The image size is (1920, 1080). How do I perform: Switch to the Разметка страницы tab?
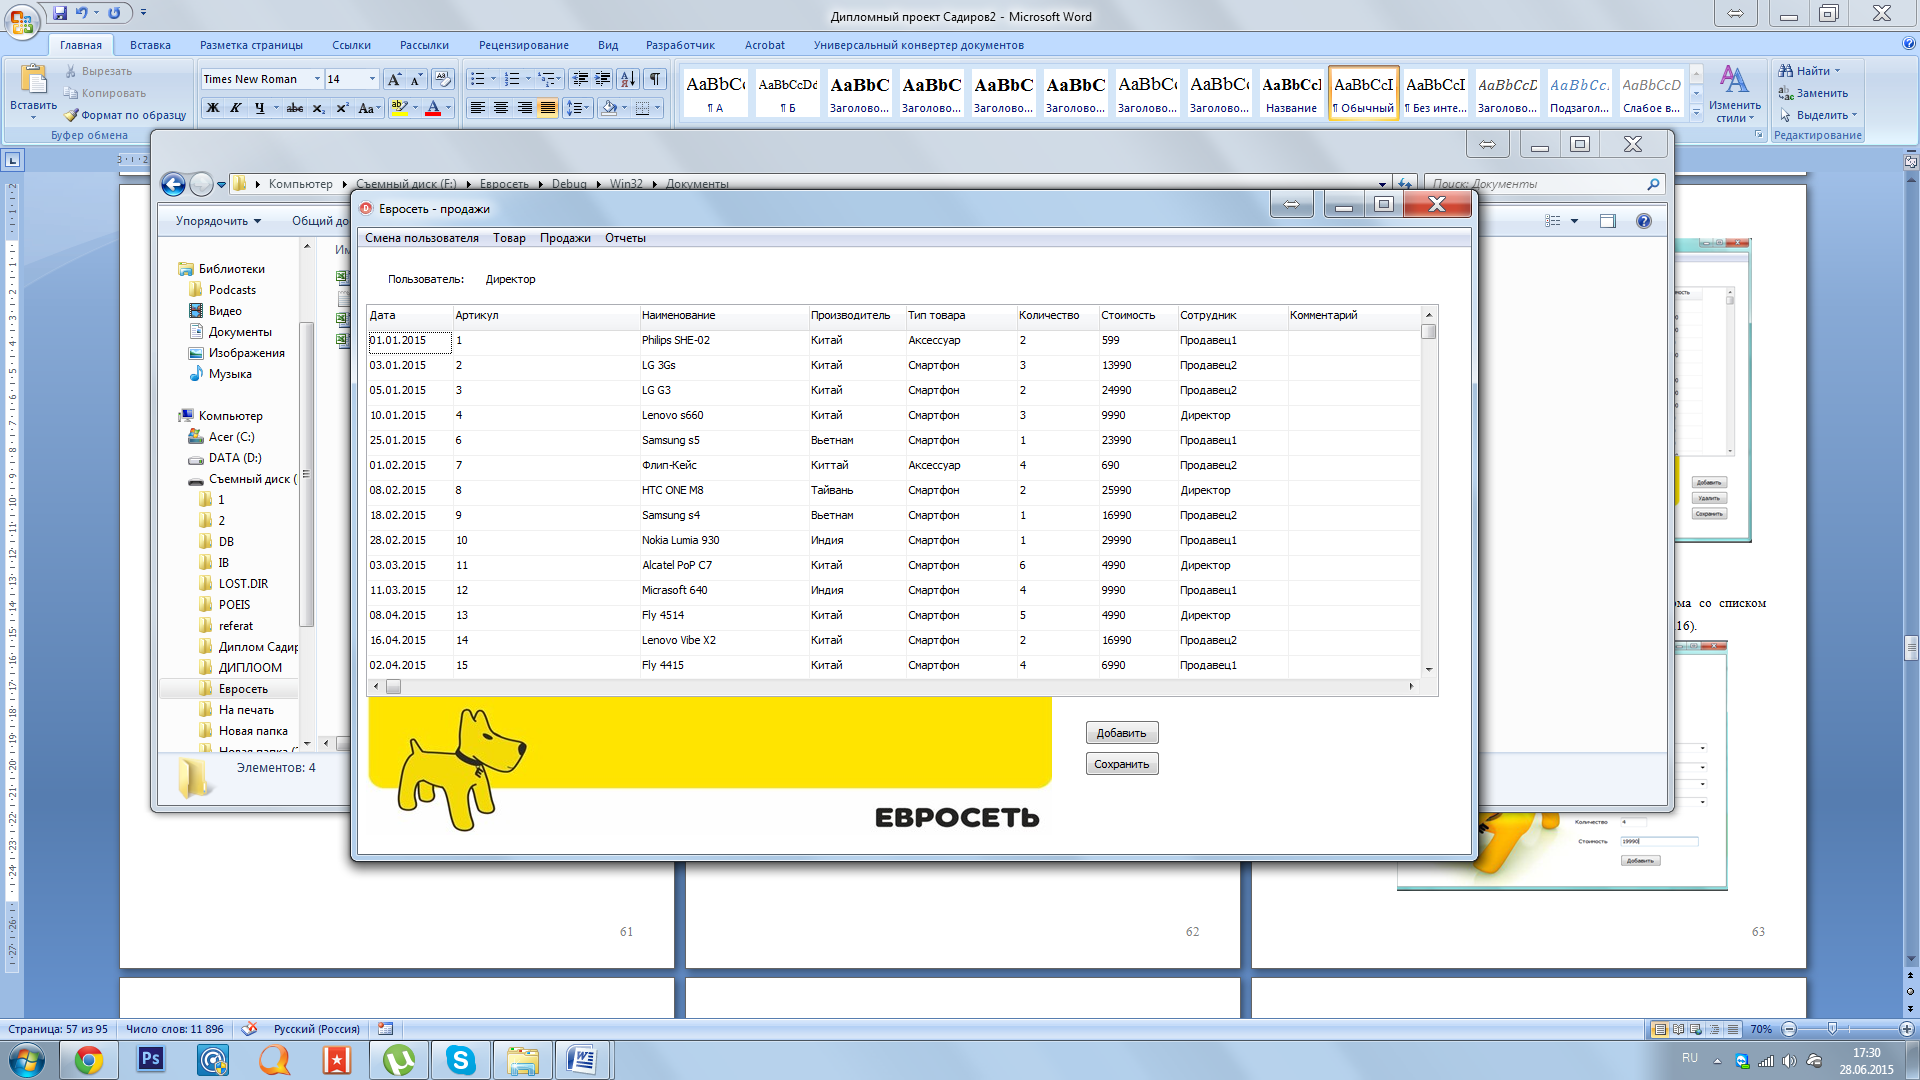tap(251, 45)
